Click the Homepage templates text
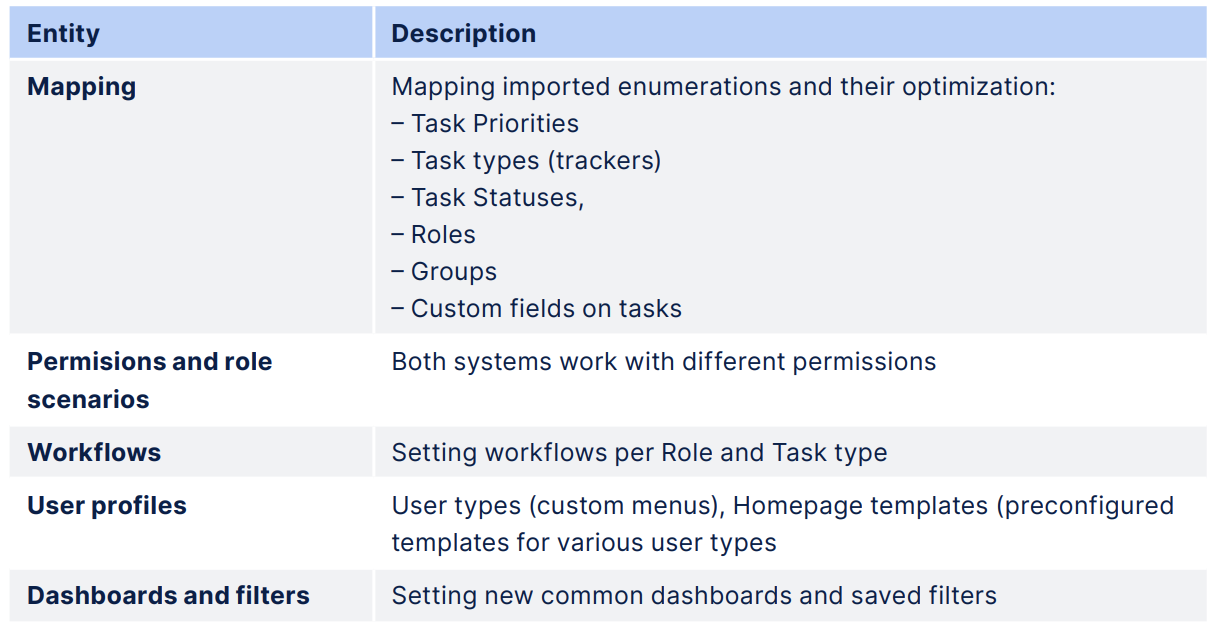Screen dimensions: 1212x622 pyautogui.click(x=861, y=506)
